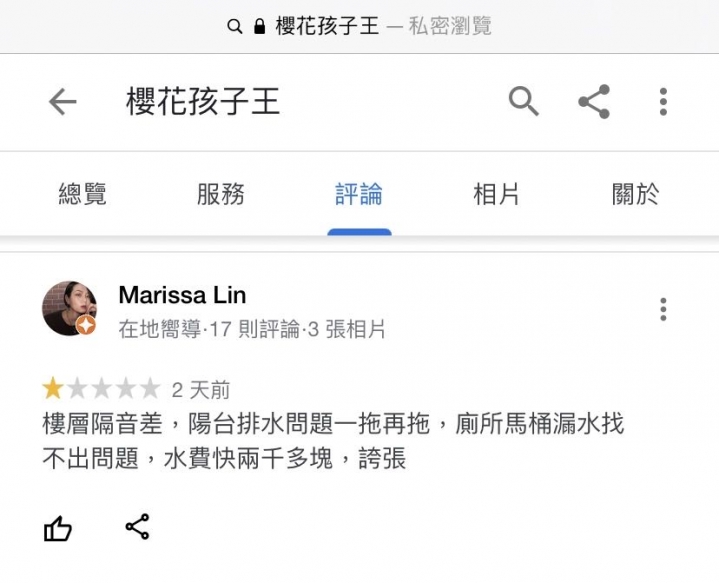
Task: Share this place using the header share icon
Action: tap(594, 101)
